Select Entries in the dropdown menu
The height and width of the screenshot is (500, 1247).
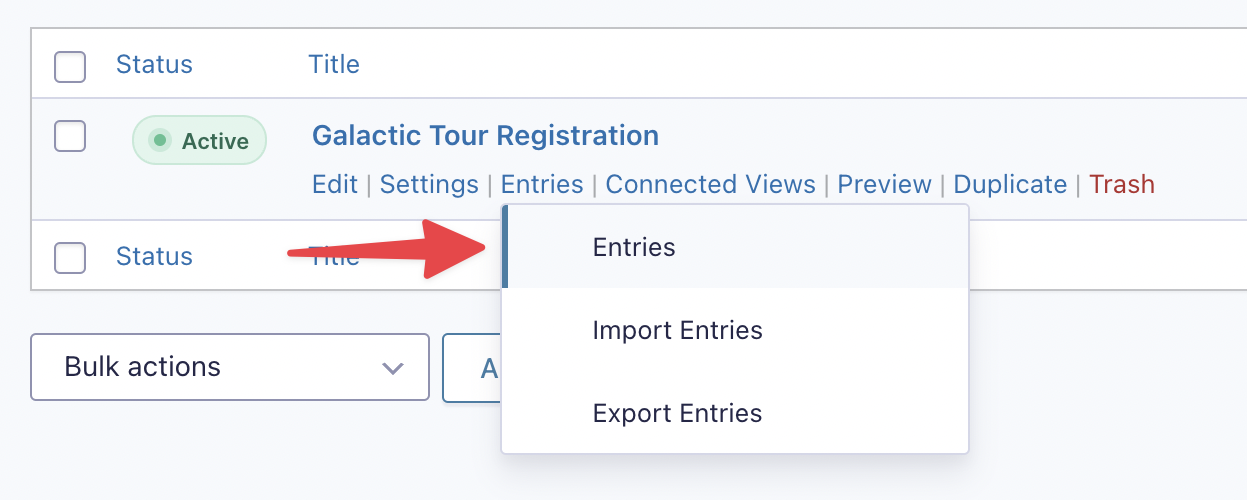pos(634,247)
